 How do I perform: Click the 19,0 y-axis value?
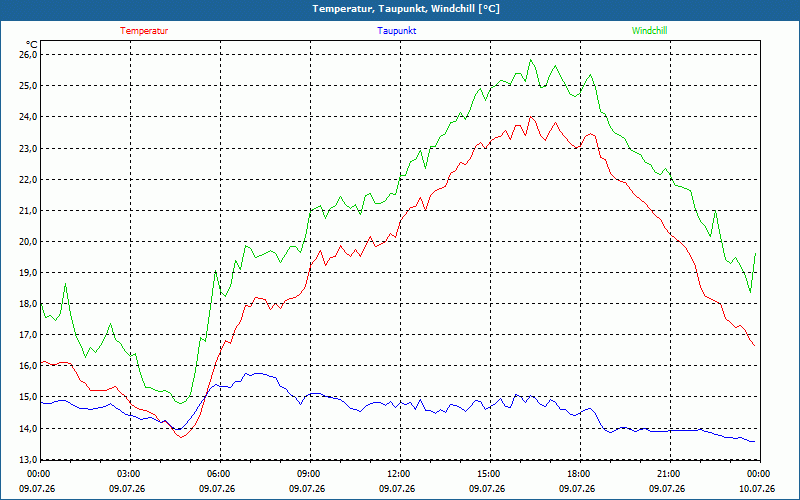point(28,273)
